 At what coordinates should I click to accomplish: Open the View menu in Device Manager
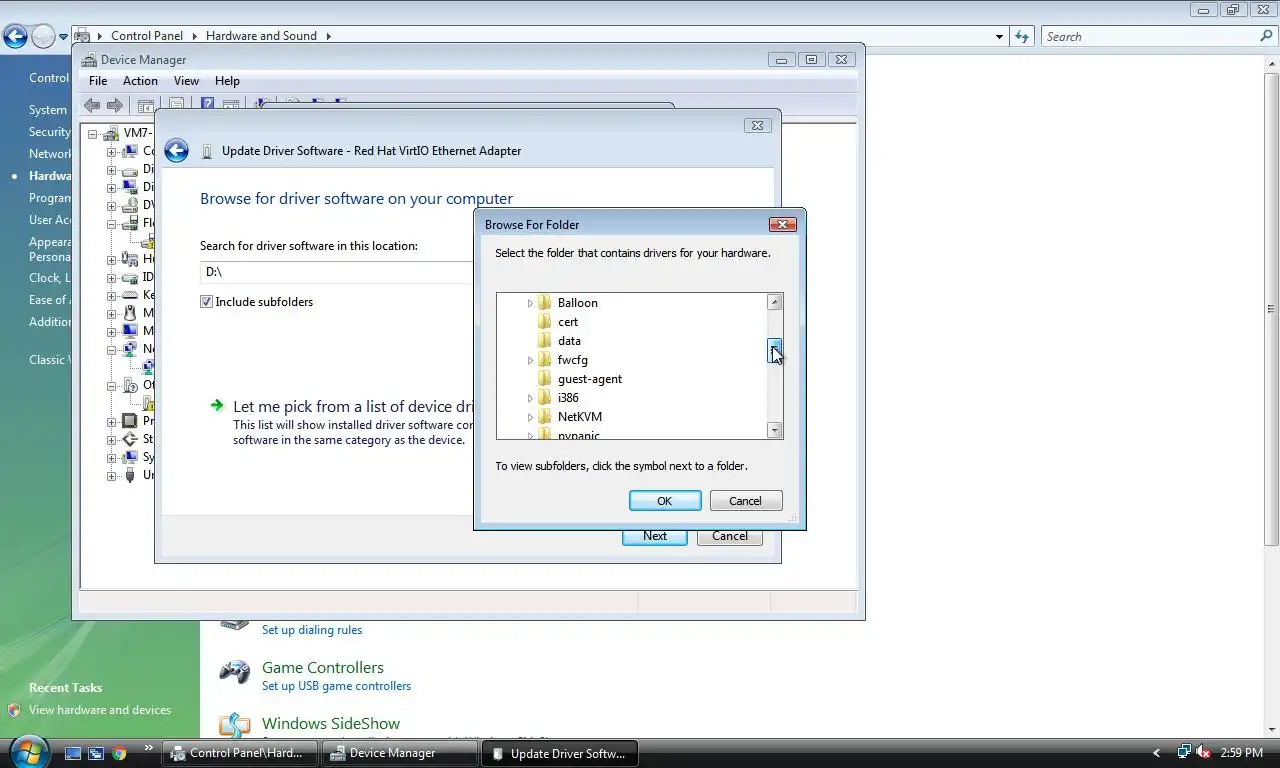(186, 81)
